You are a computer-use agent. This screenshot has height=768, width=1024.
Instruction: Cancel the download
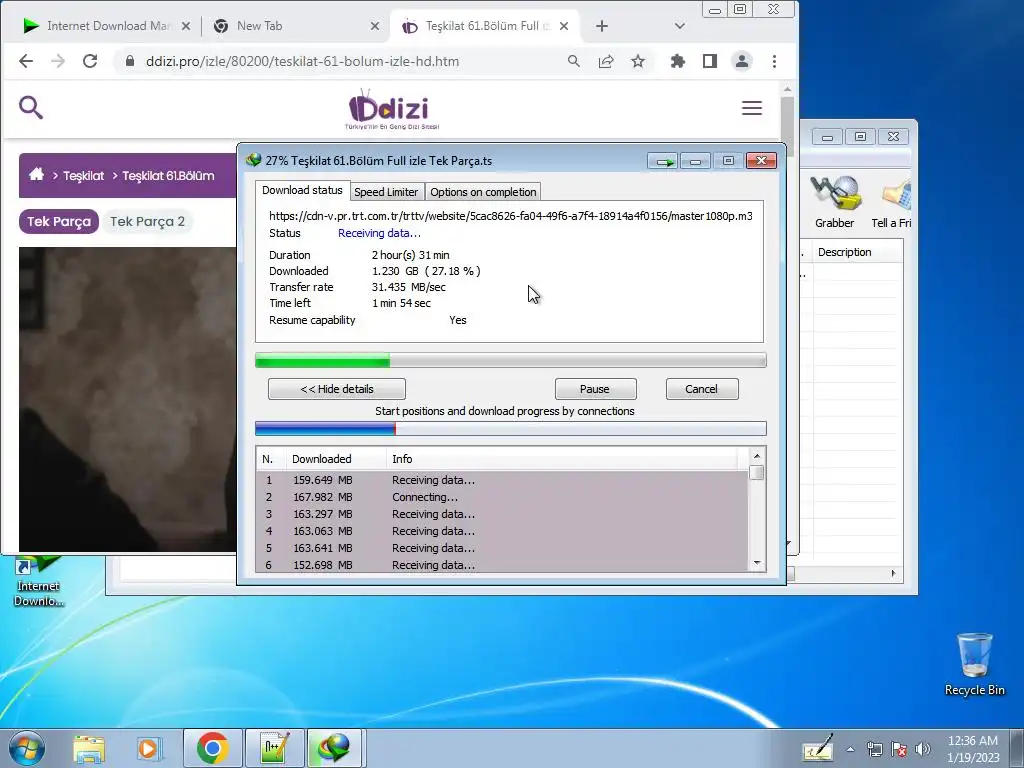pyautogui.click(x=702, y=389)
